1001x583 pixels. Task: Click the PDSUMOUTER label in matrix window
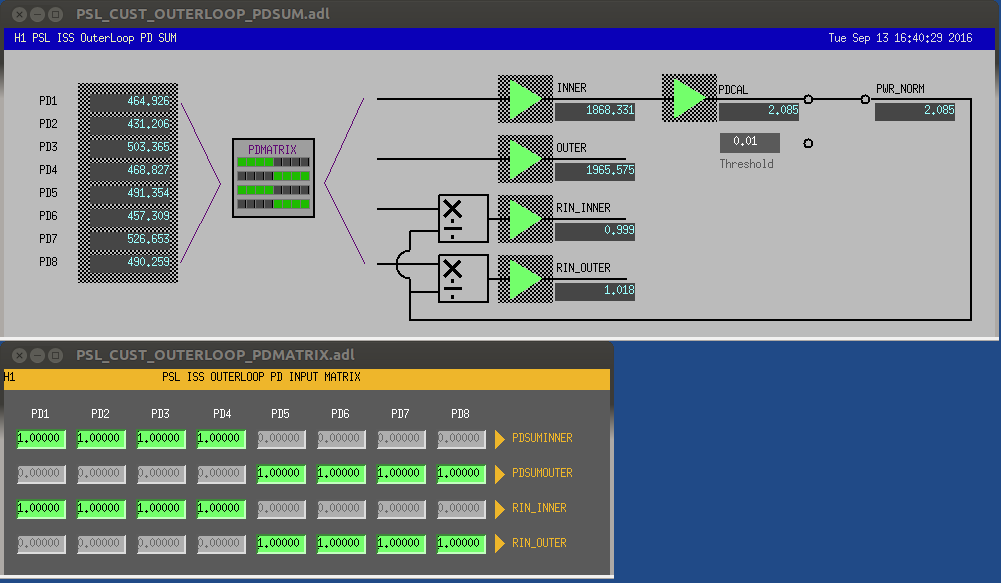(542, 473)
